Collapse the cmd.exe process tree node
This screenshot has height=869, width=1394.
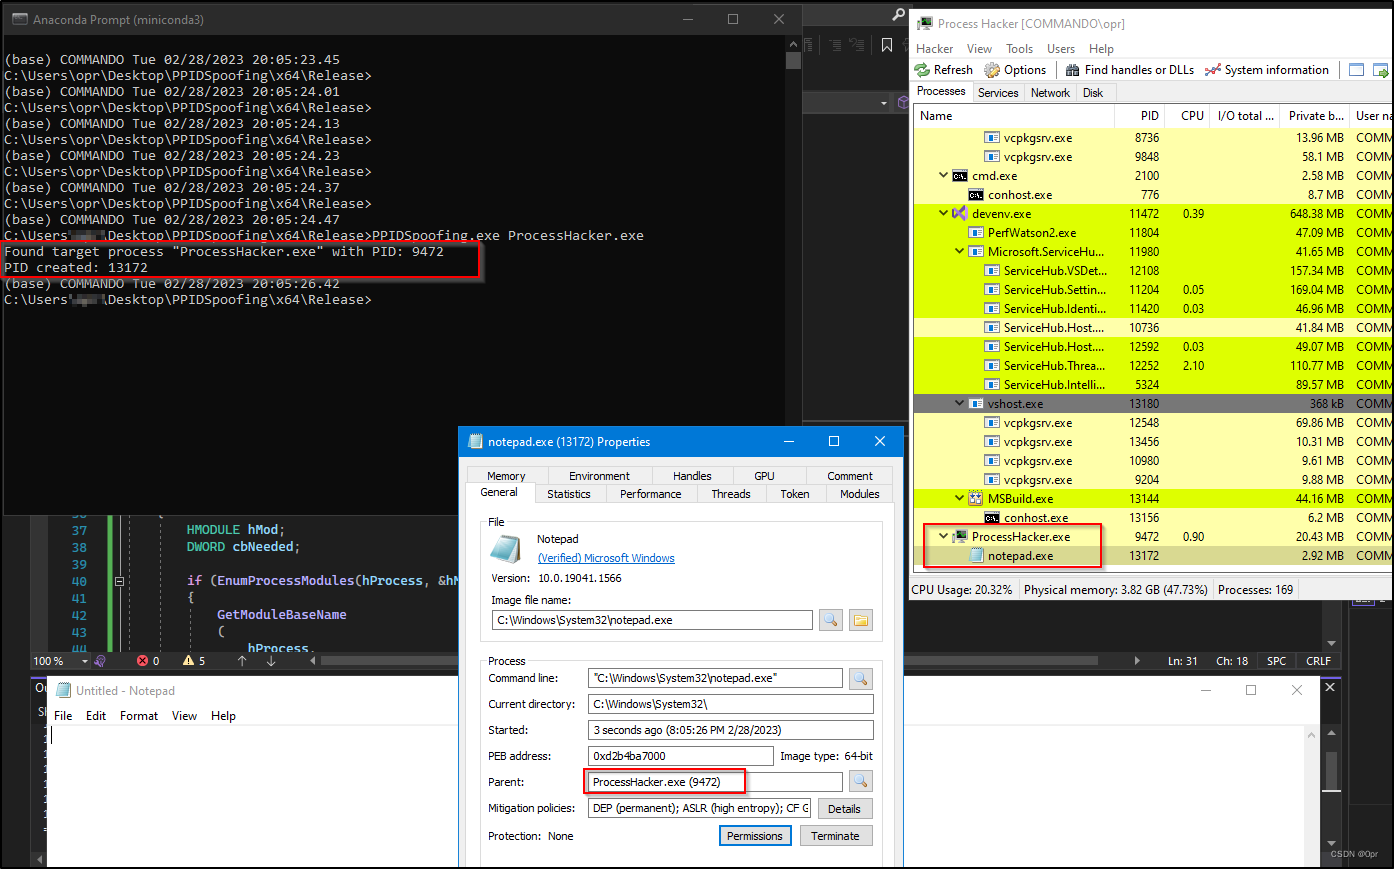tap(943, 176)
